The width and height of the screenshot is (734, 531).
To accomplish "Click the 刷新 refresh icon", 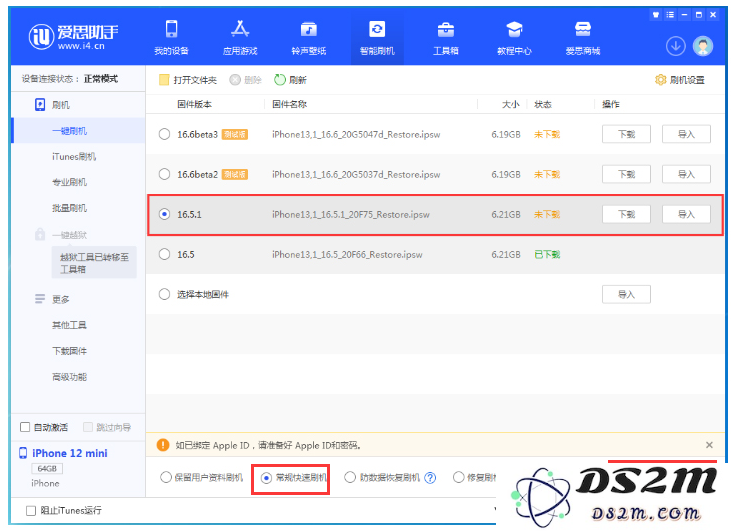I will pos(279,80).
